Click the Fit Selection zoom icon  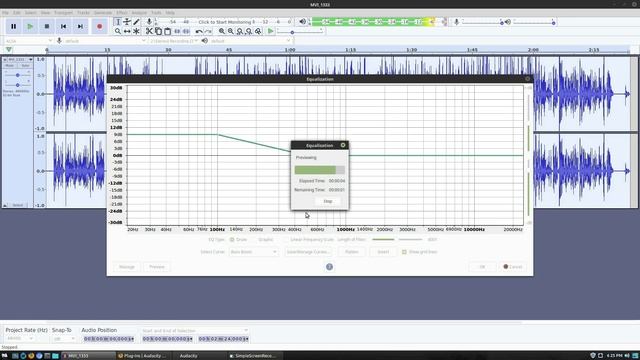[x=240, y=31]
